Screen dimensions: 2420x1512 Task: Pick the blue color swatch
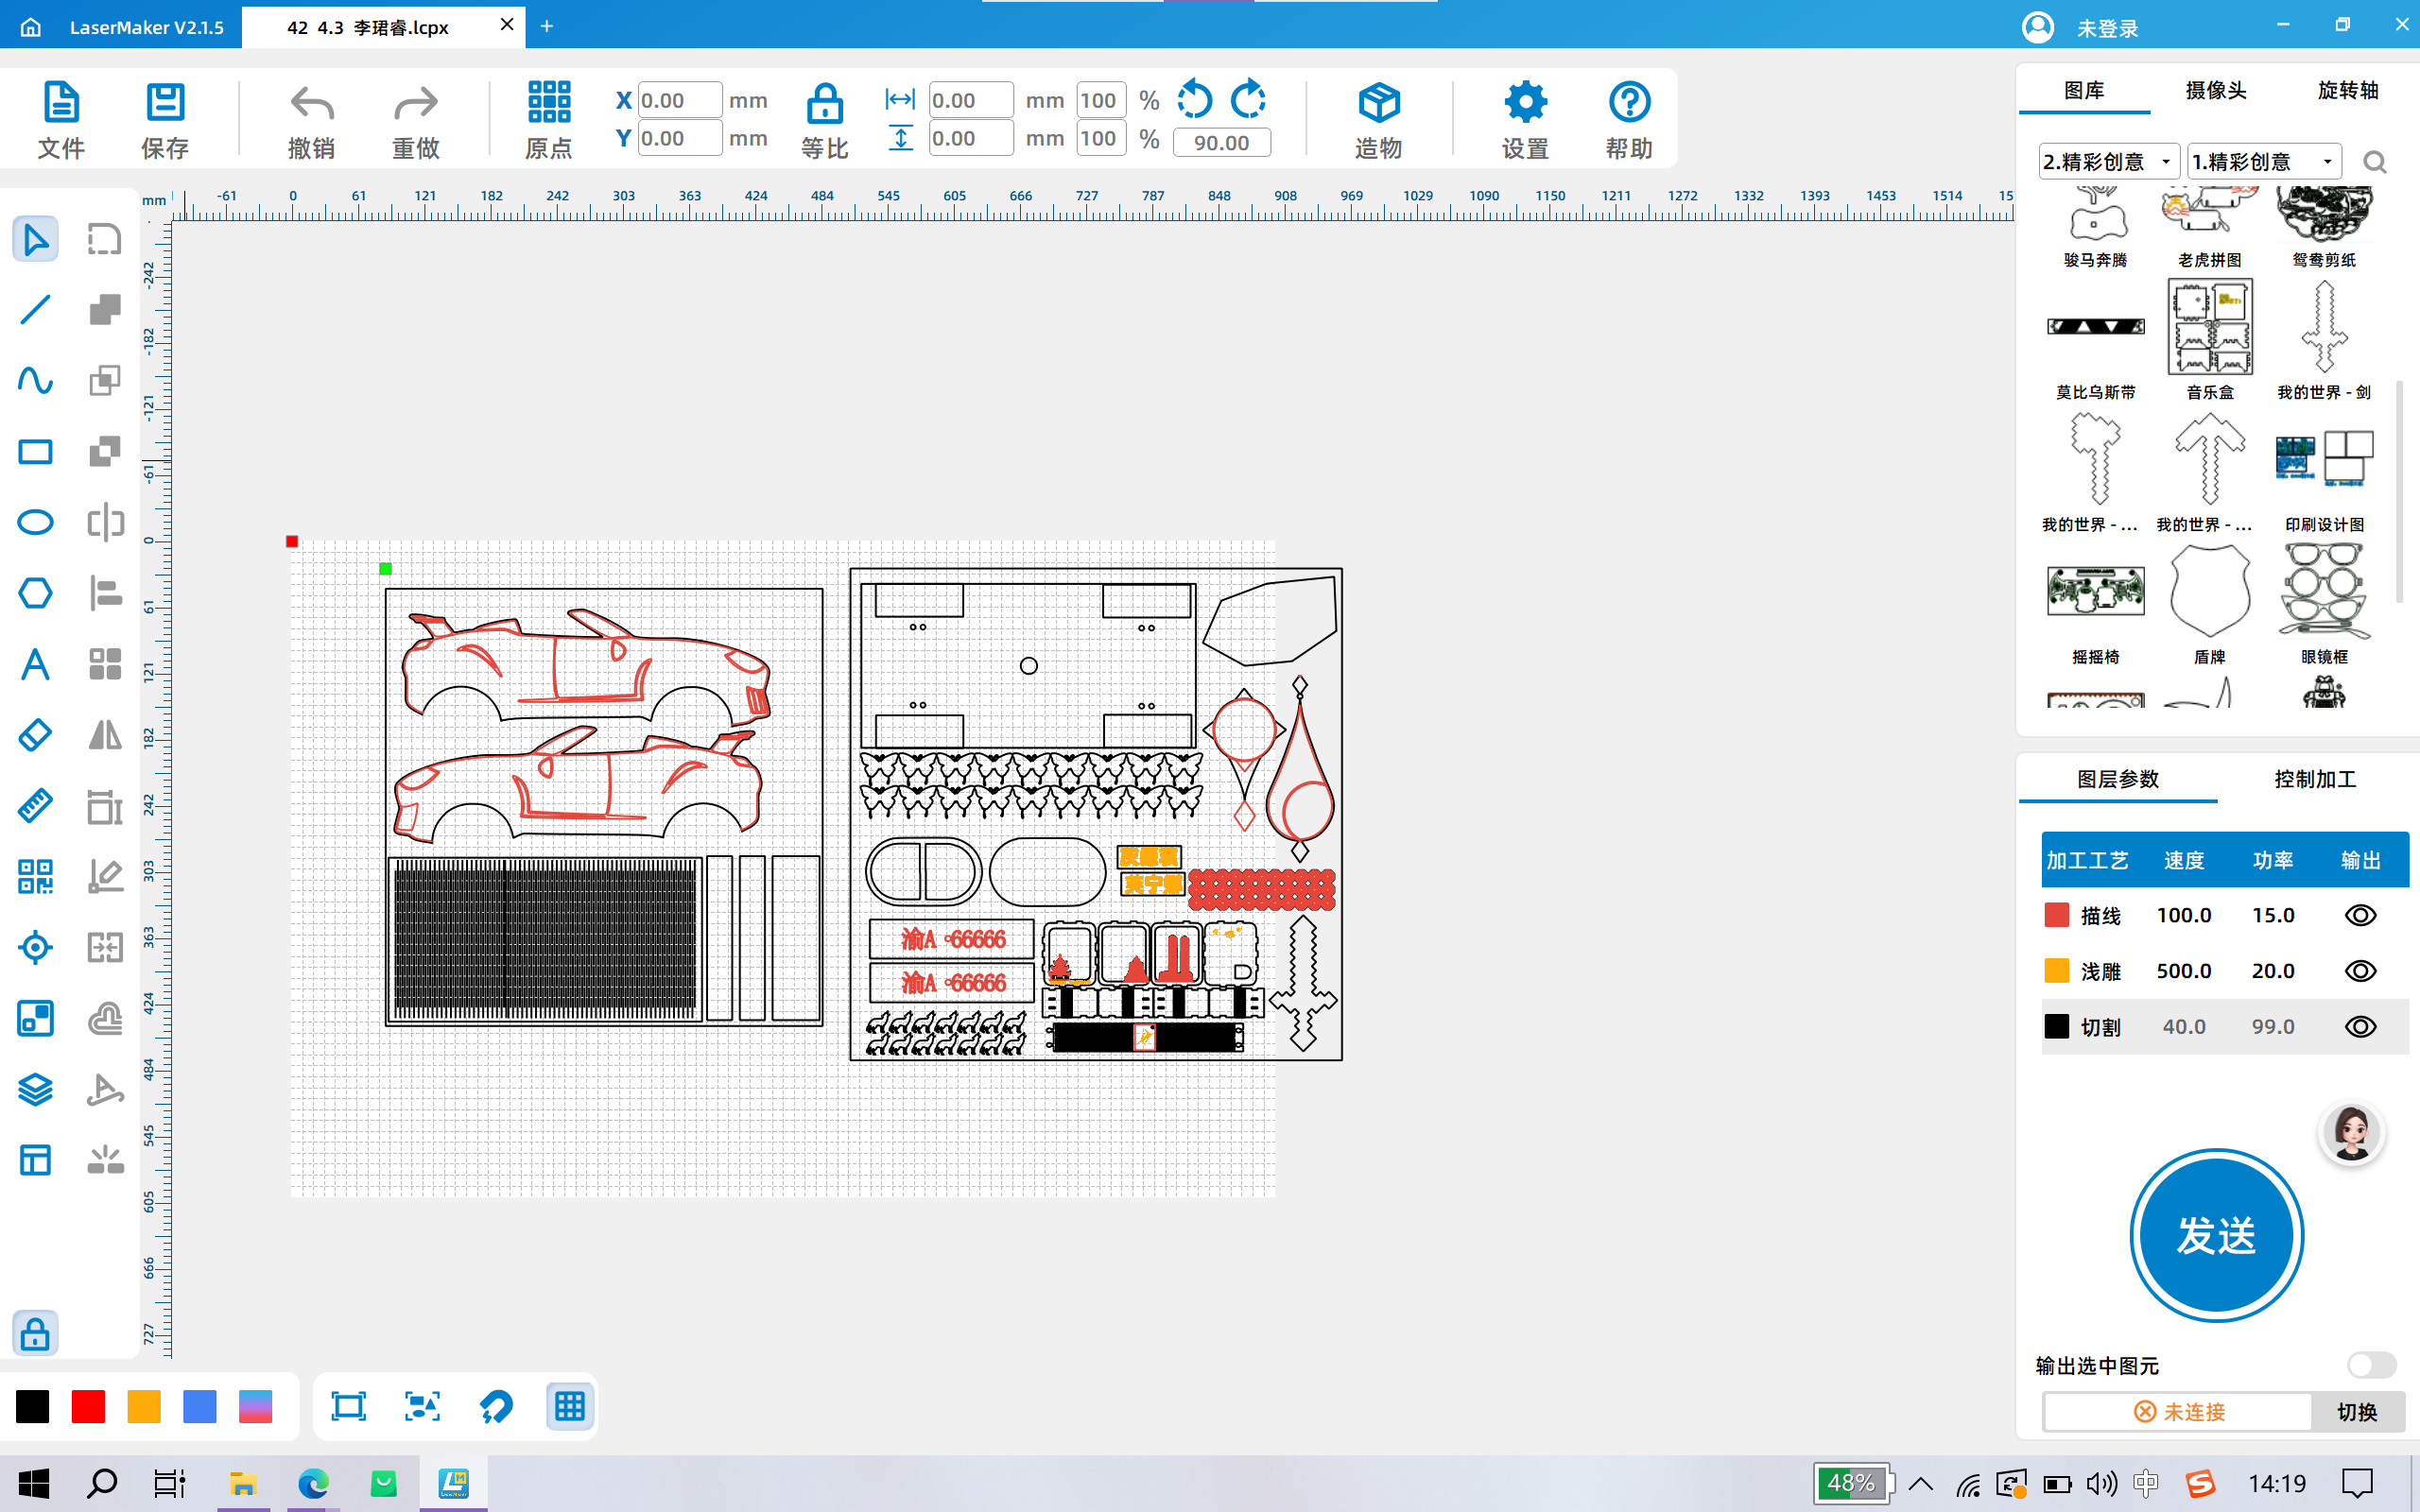point(200,1407)
